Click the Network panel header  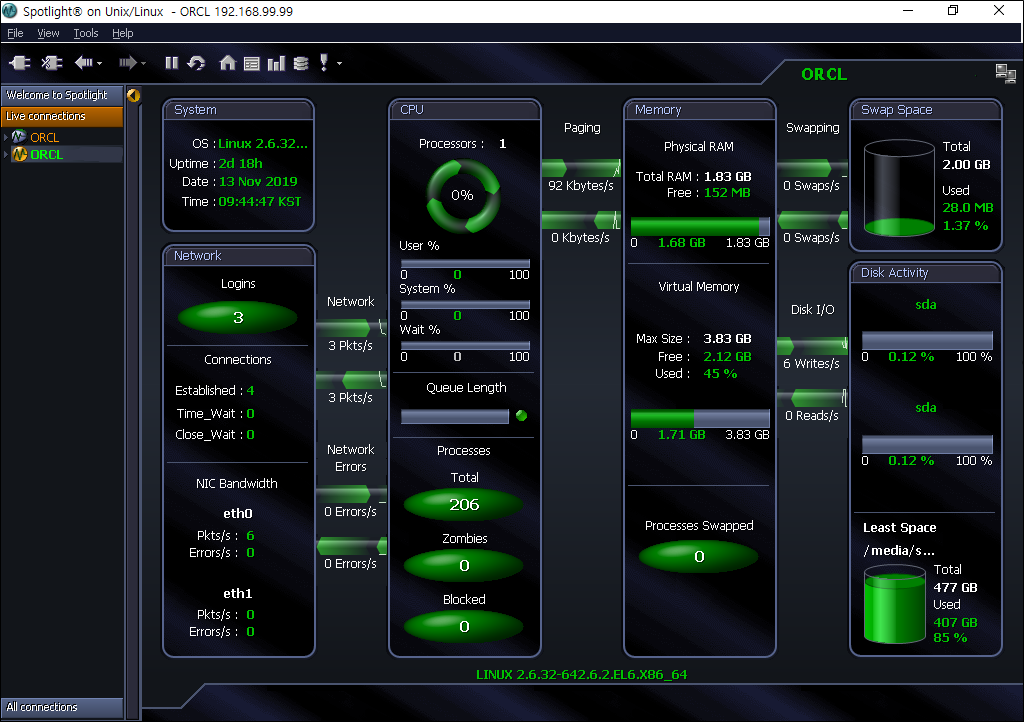(238, 256)
